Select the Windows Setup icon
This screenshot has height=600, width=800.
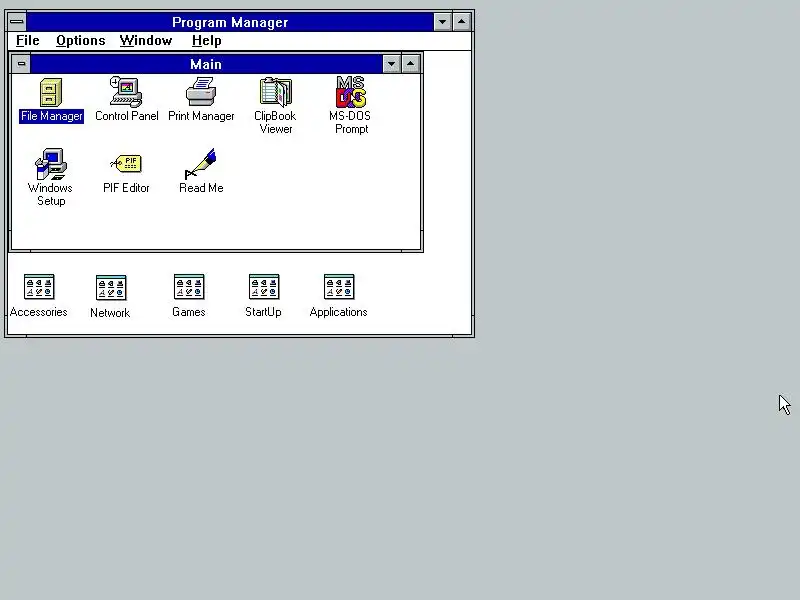click(51, 164)
